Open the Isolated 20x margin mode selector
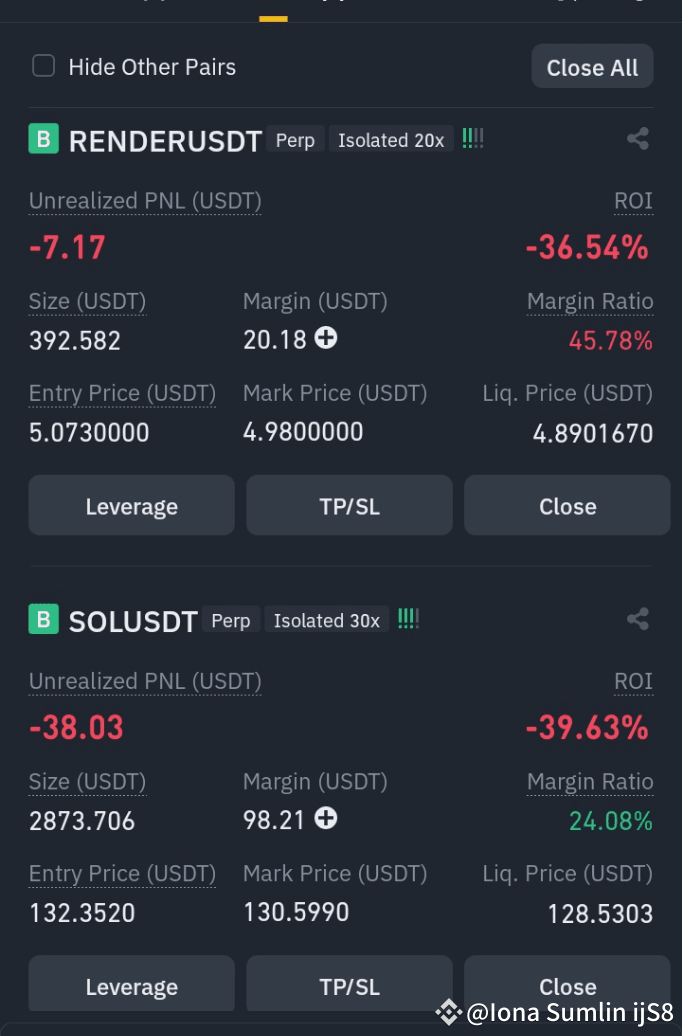The image size is (682, 1036). 390,139
